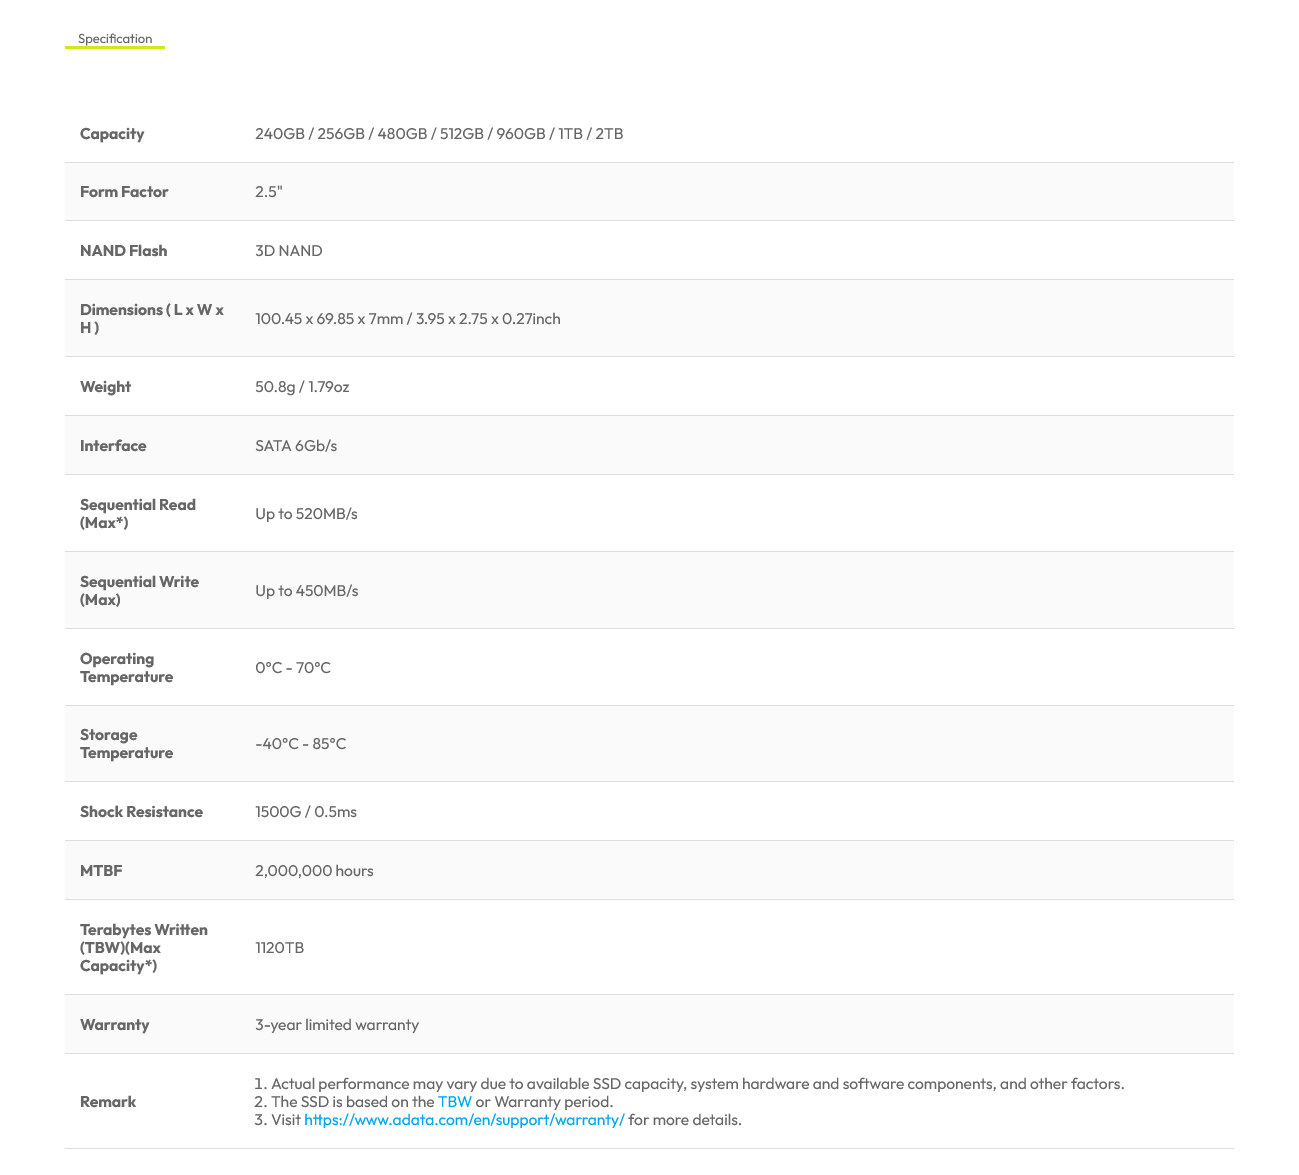Click the Weight value 50.8g / 1.79oz

[302, 387]
